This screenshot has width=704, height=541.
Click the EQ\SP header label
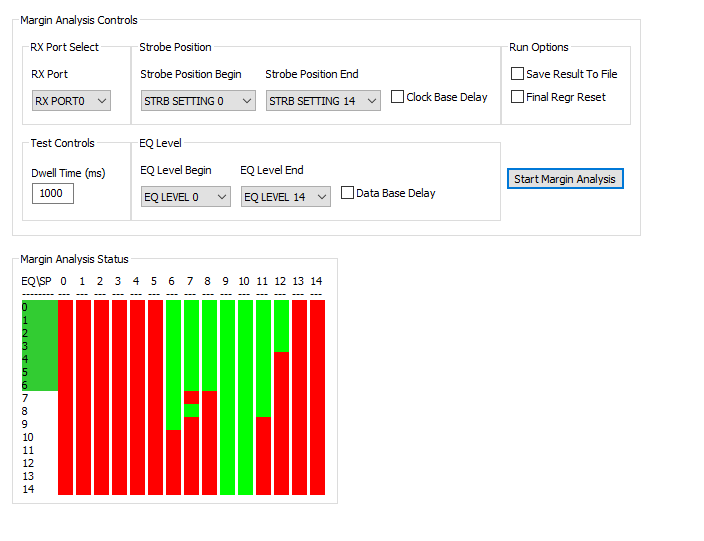click(x=36, y=281)
